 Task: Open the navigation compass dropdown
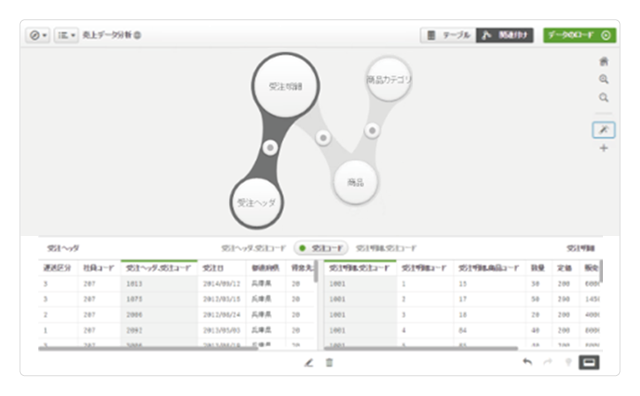pos(38,35)
